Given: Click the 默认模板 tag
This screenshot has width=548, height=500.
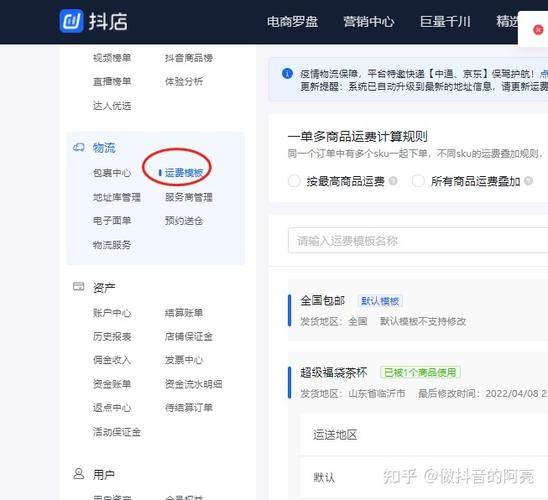Looking at the screenshot, I should point(380,301).
